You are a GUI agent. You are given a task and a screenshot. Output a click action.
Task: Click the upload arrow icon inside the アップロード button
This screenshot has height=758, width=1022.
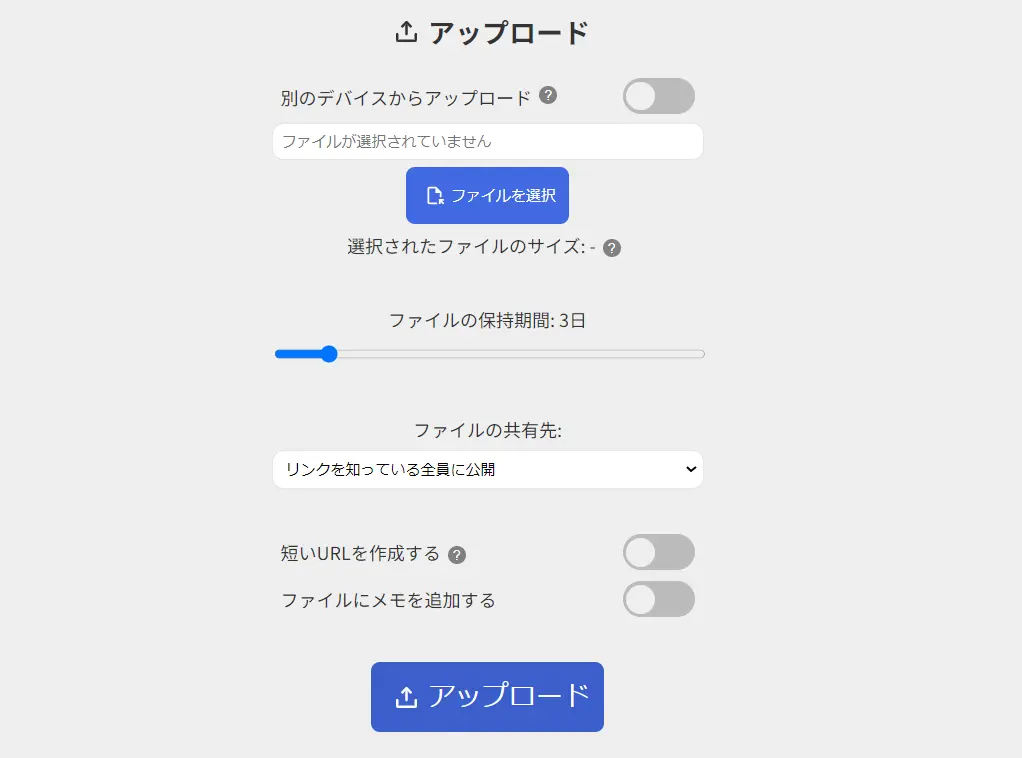click(407, 696)
